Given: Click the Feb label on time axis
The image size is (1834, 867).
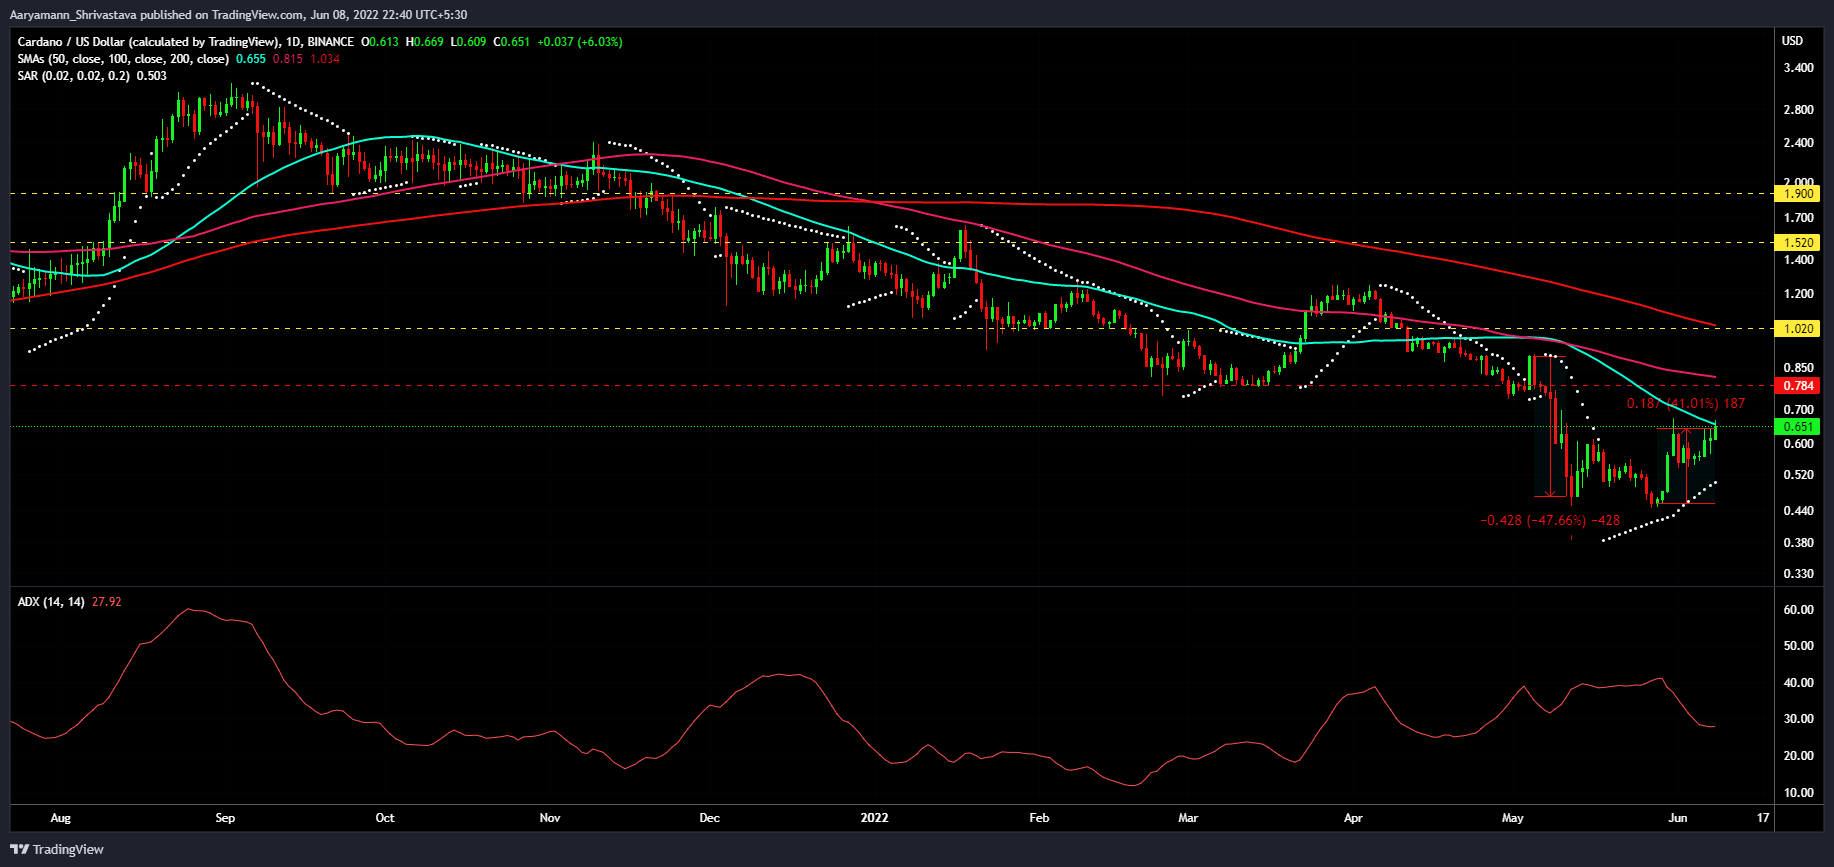Looking at the screenshot, I should tap(1040, 818).
